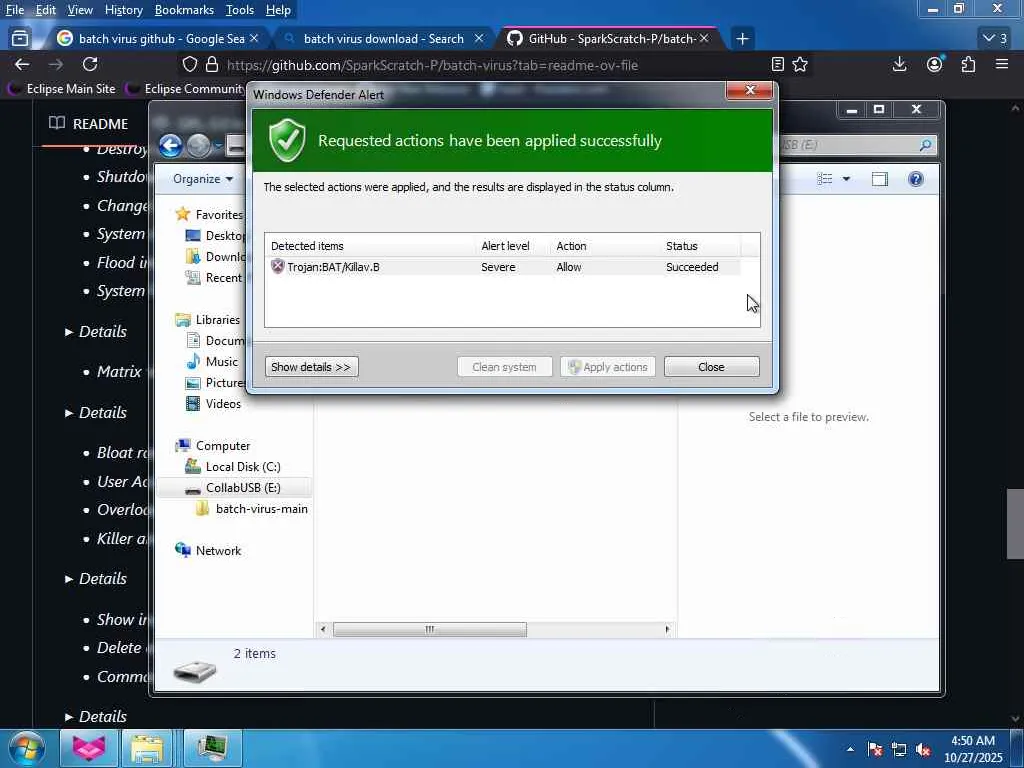
Task: Click the README book icon
Action: 57,123
